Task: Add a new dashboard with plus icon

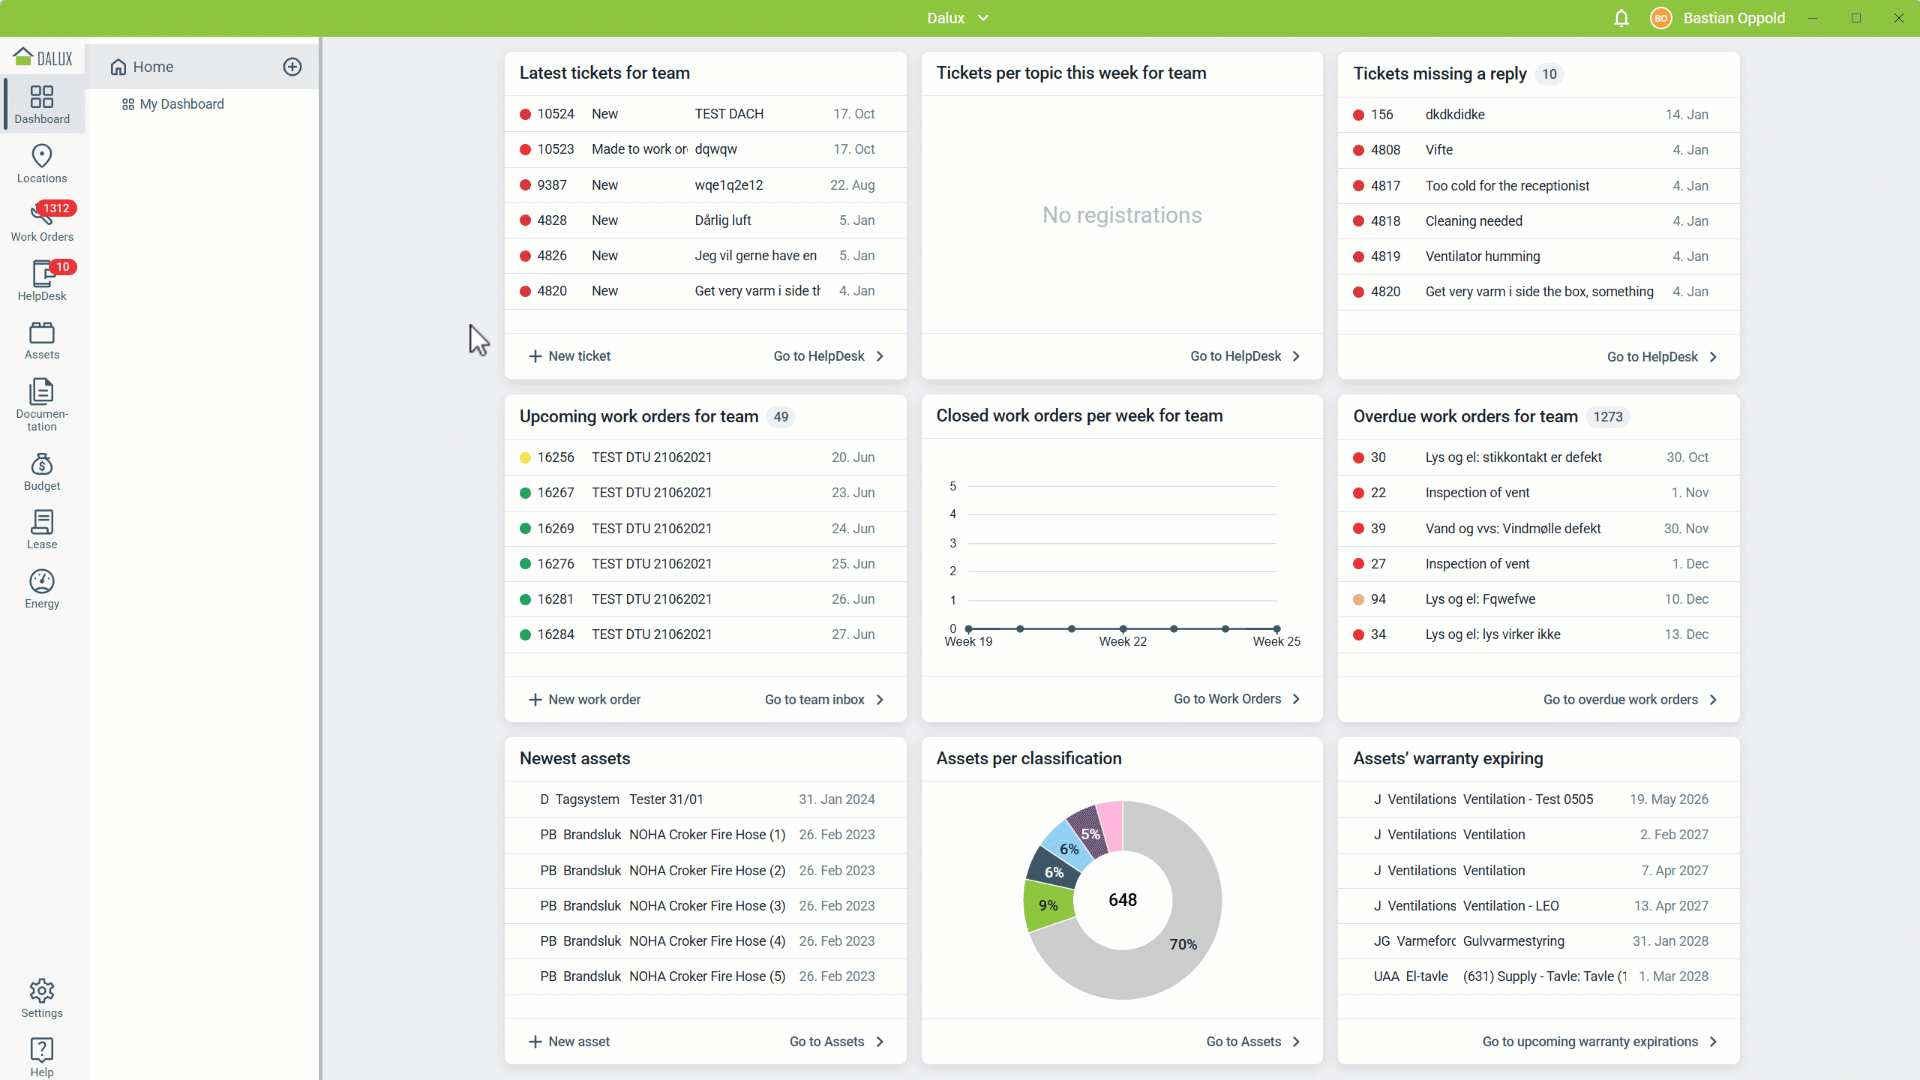Action: (292, 67)
